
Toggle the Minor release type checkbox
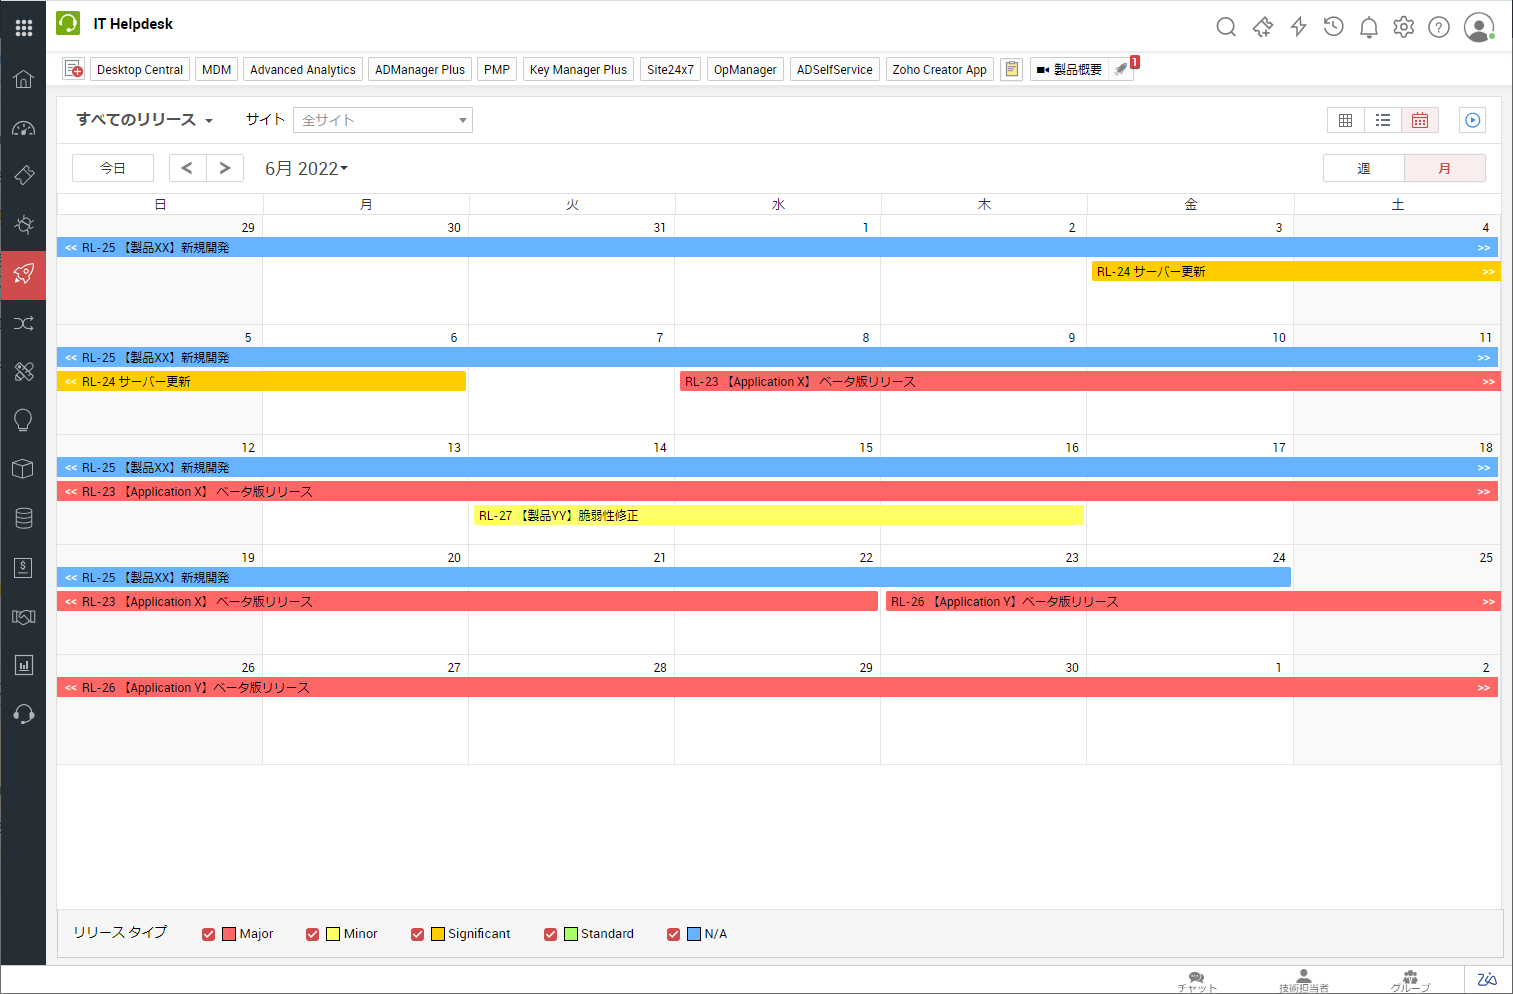point(312,934)
